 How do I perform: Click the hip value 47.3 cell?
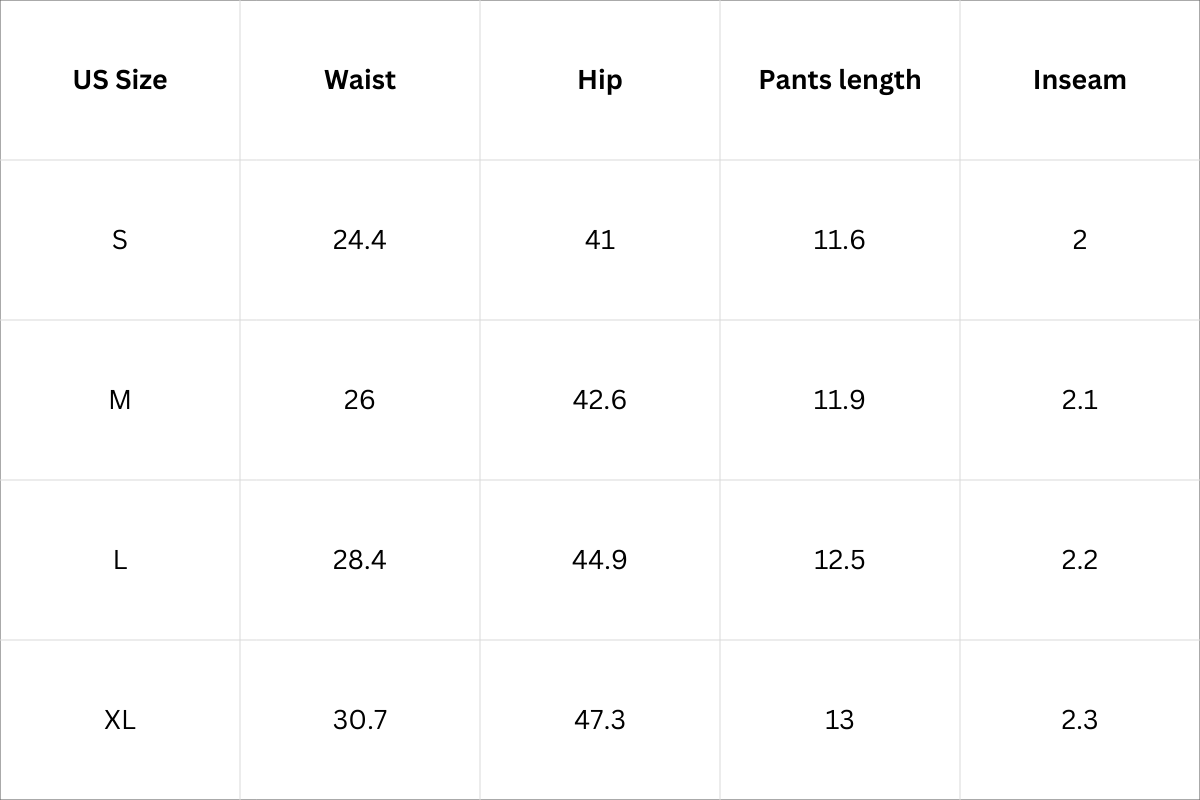(600, 720)
